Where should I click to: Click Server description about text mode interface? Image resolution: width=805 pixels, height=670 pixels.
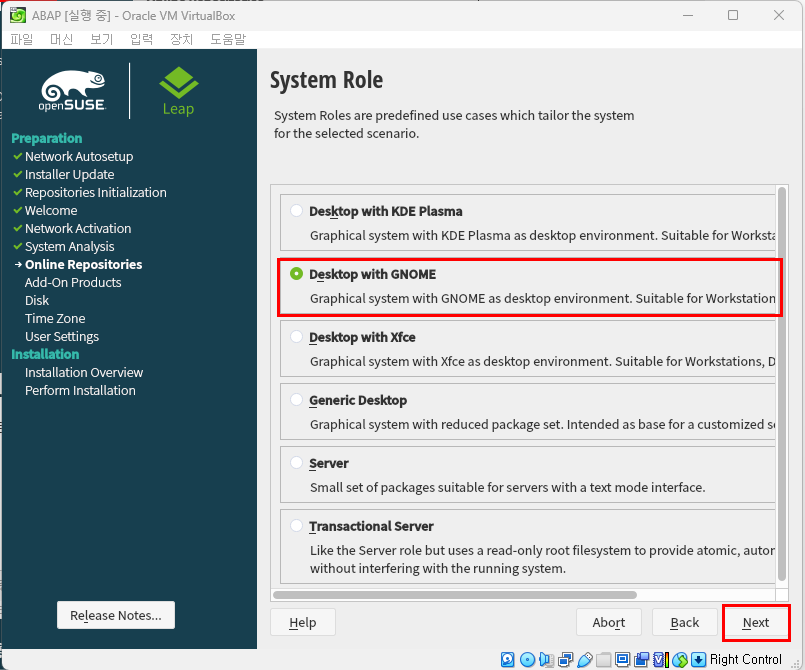click(507, 487)
